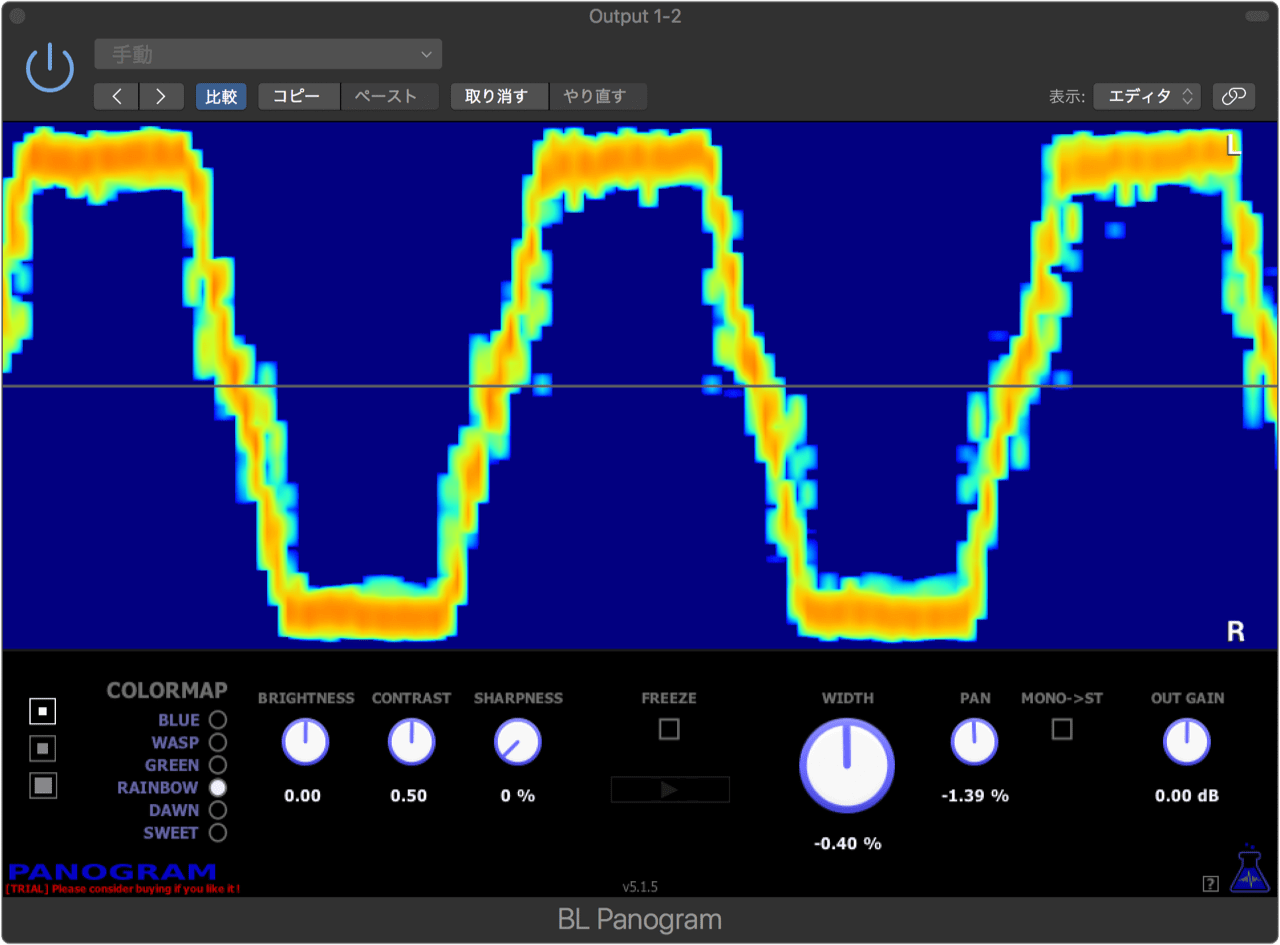Select the small display size icon
This screenshot has height=945, width=1280.
click(x=43, y=711)
